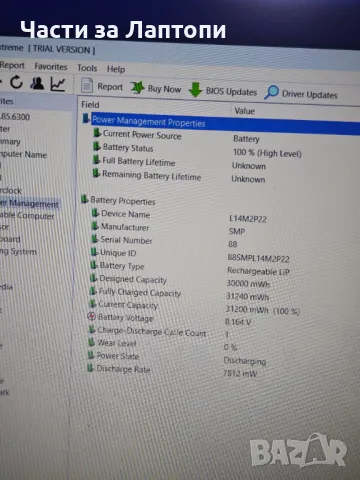Click the Buy Now button label

pyautogui.click(x=164, y=89)
